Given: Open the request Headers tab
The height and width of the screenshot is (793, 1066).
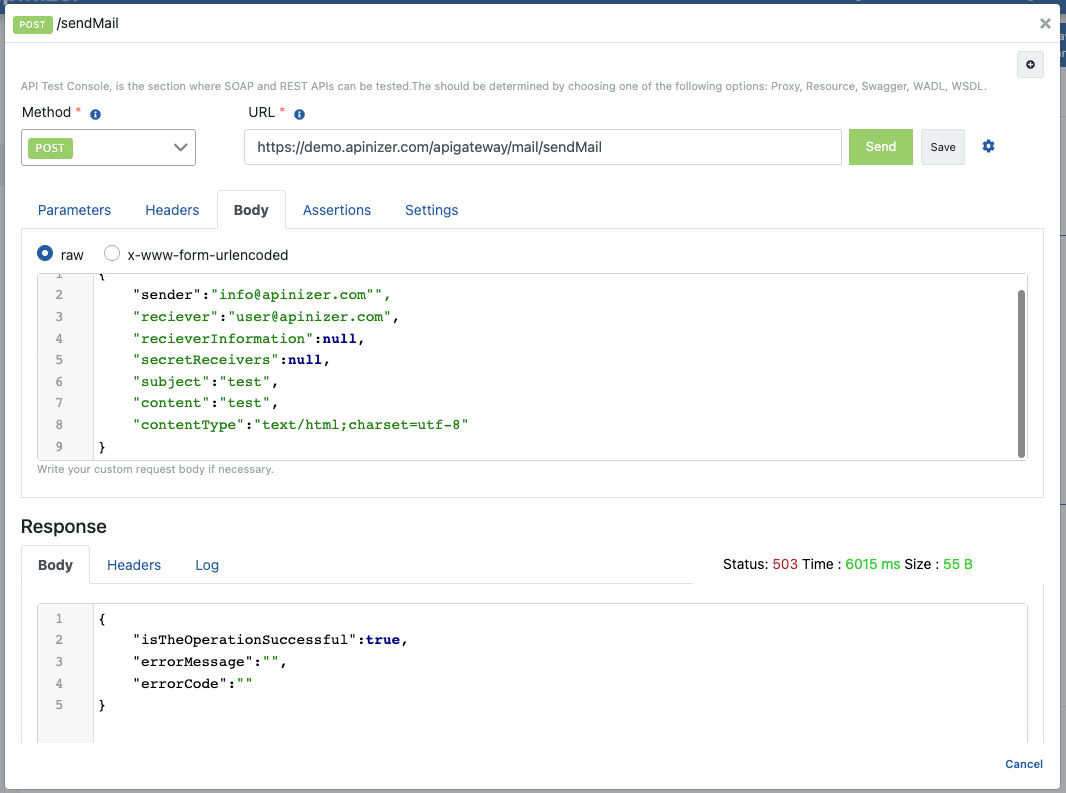Looking at the screenshot, I should [x=172, y=210].
